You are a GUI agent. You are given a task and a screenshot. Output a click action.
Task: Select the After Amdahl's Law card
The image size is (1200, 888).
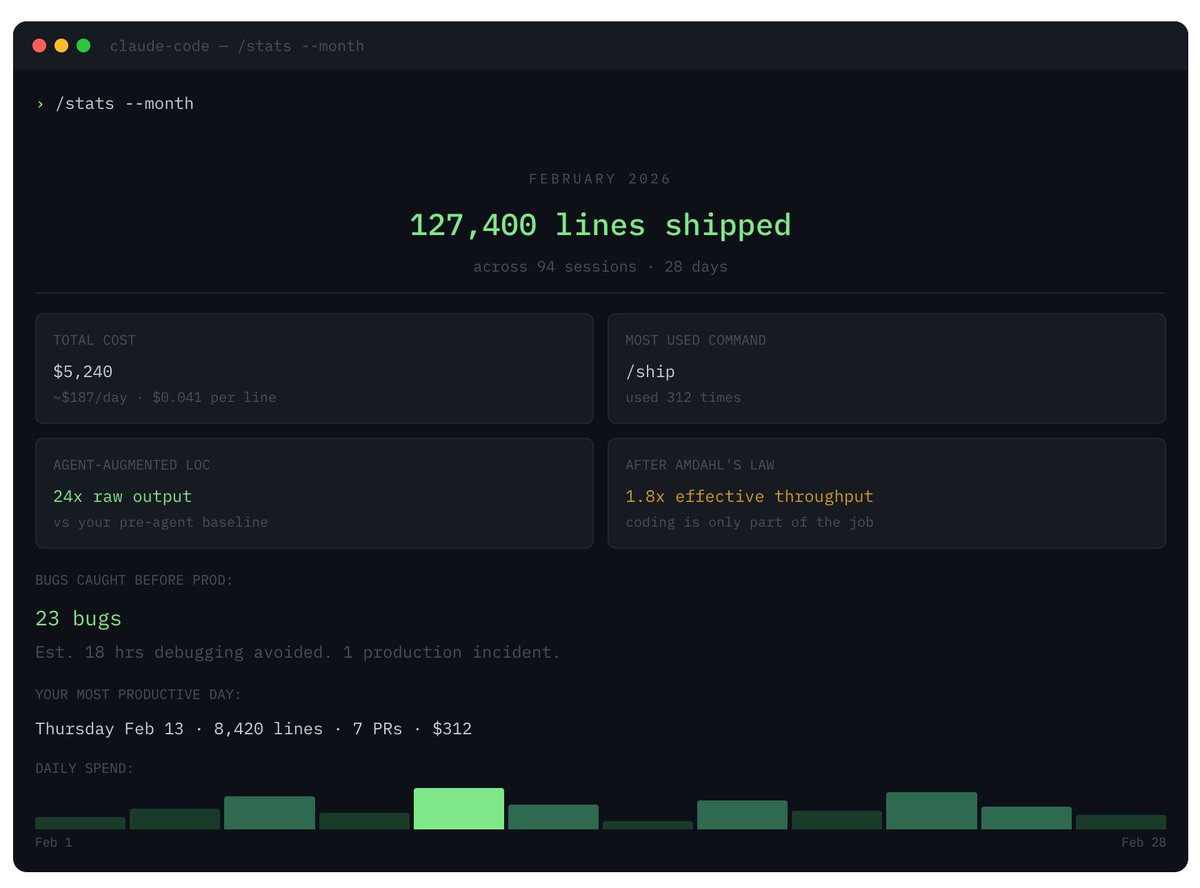tap(886, 493)
